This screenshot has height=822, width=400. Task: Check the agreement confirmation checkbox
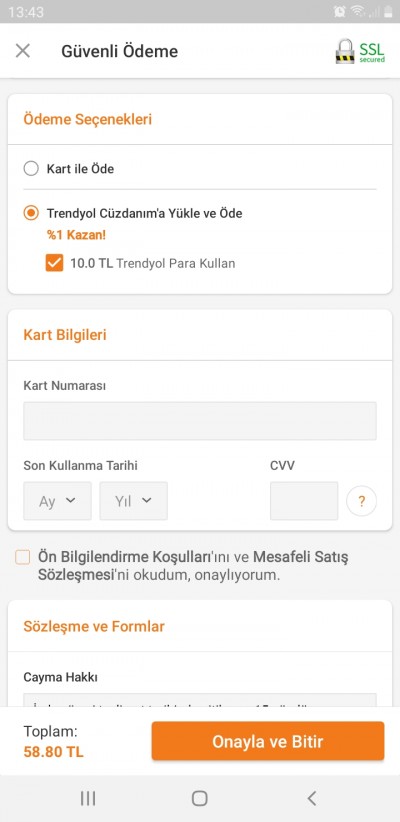point(23,557)
